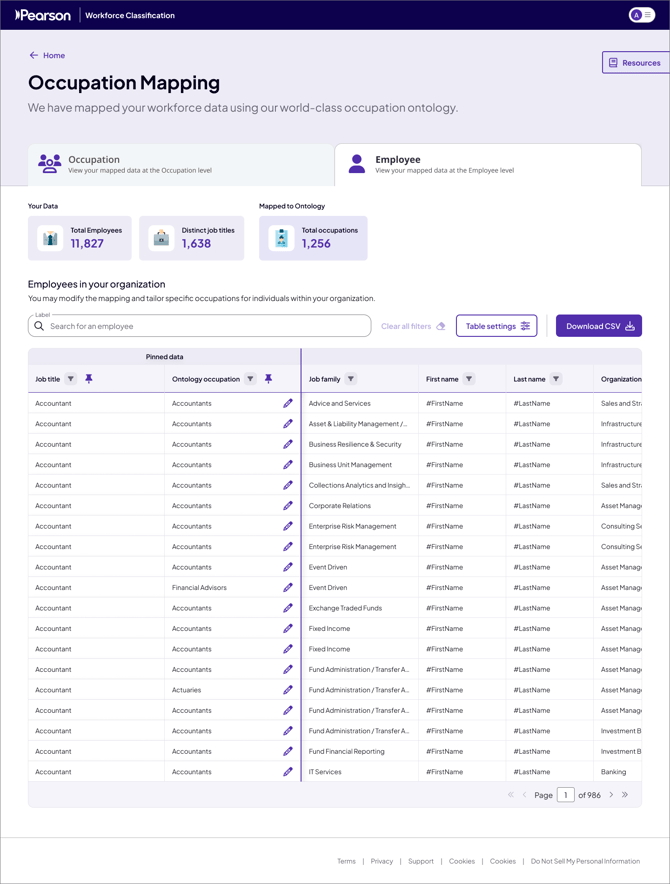Viewport: 670px width, 884px height.
Task: Unpin the Job title column
Action: [89, 379]
